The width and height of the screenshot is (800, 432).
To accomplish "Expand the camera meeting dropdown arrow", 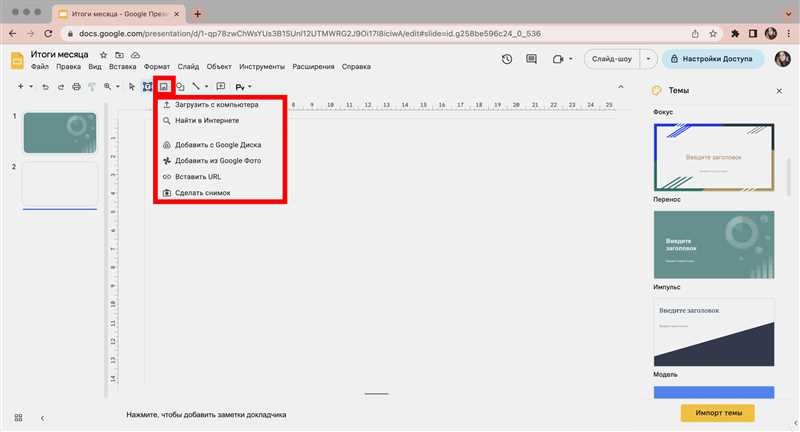I will (x=570, y=59).
